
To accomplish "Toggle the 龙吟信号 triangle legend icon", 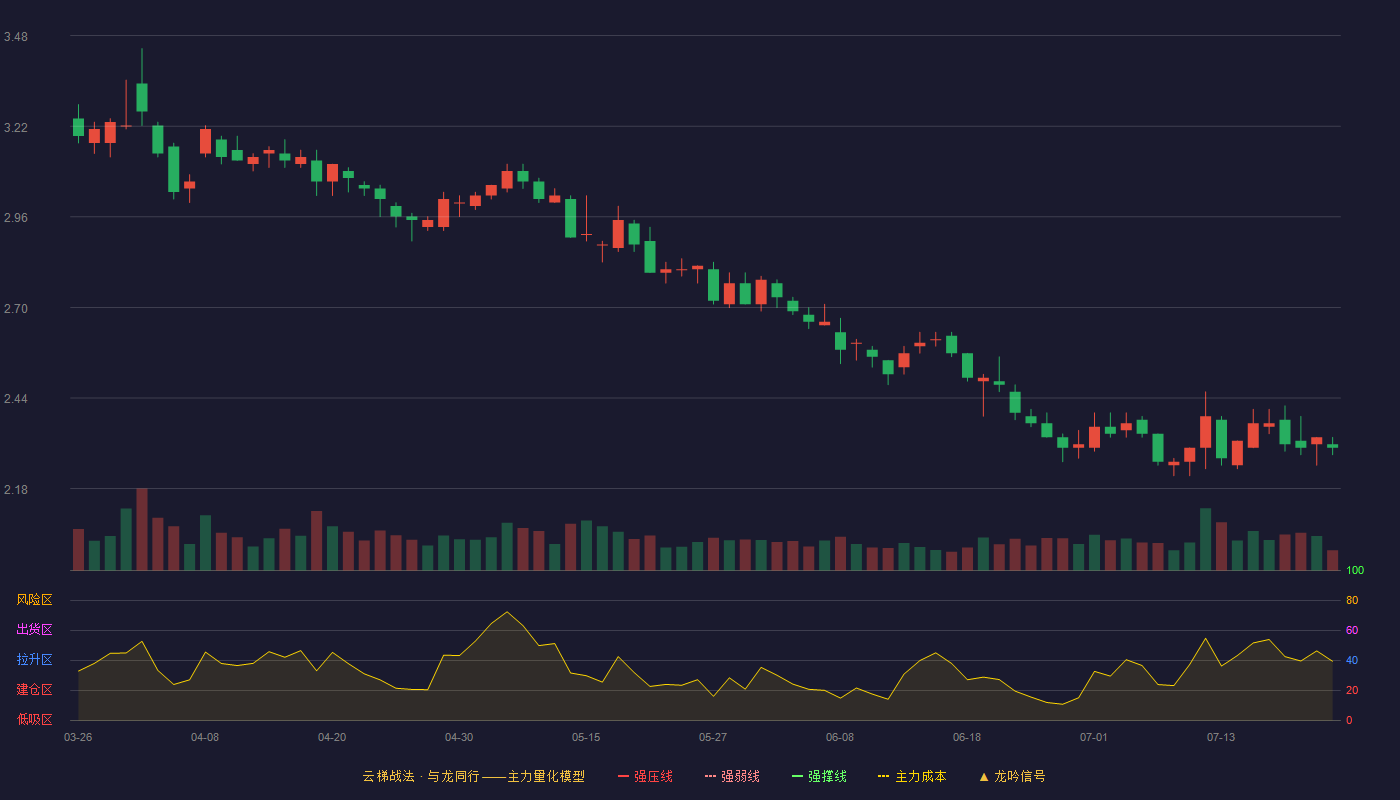I will point(984,776).
